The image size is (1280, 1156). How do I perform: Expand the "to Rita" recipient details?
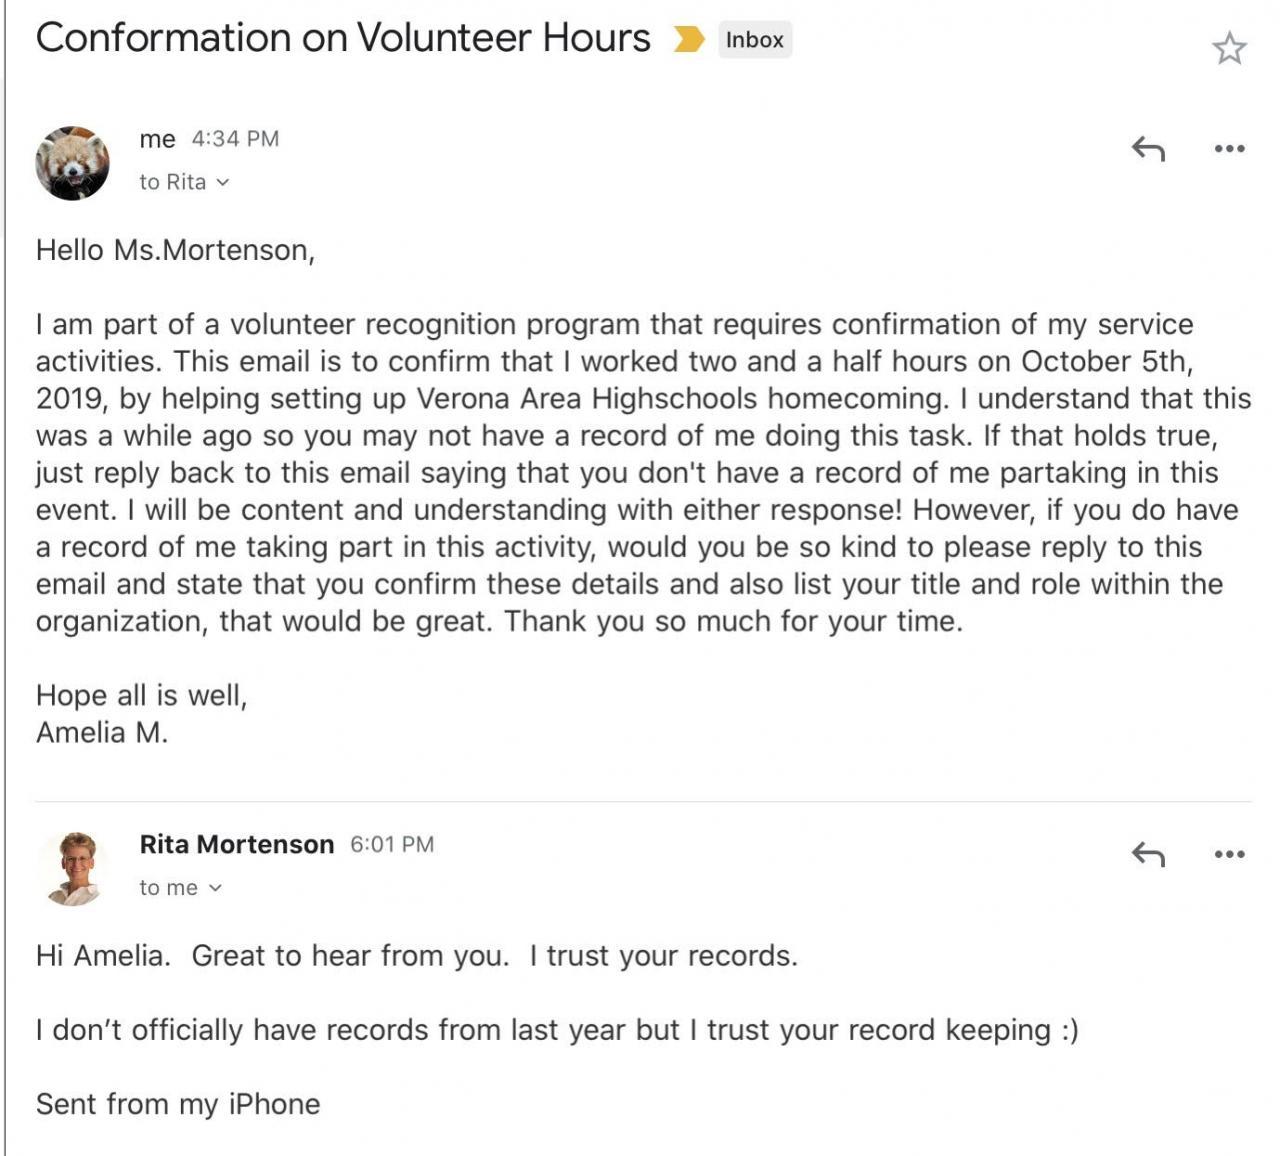pyautogui.click(x=222, y=182)
